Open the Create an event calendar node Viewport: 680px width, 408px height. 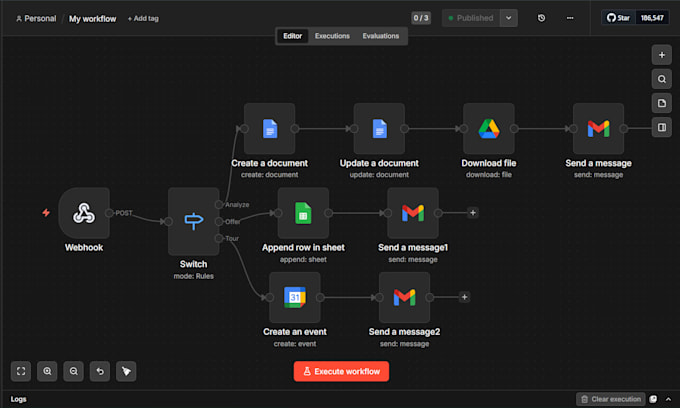coord(295,297)
